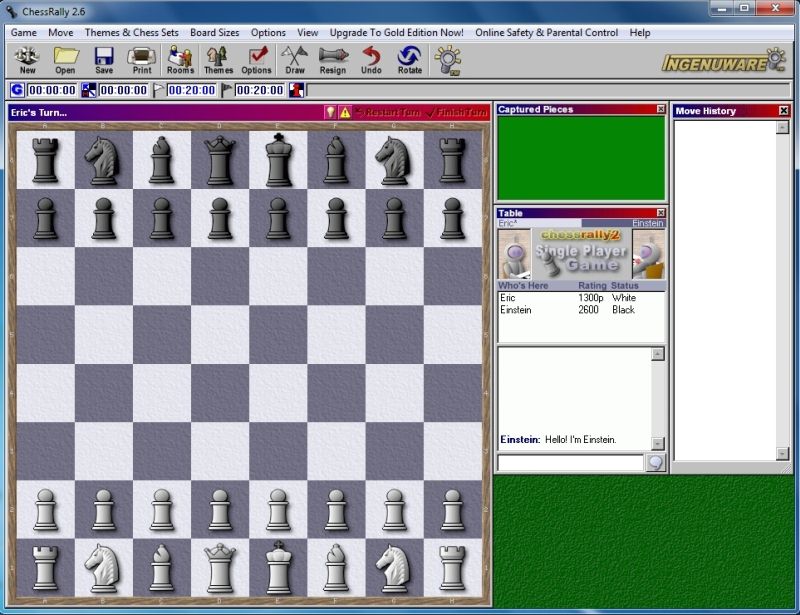
Task: Select Einstein row in Who's Here list
Action: [581, 310]
